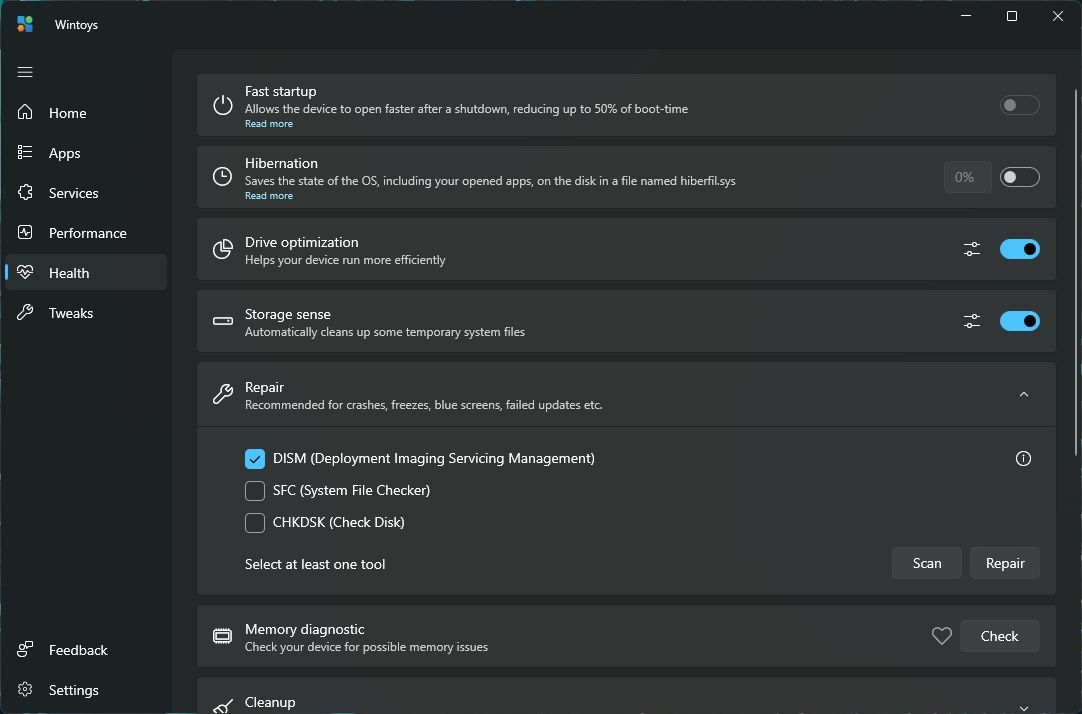Collapse the Repair section chevron

click(1023, 394)
